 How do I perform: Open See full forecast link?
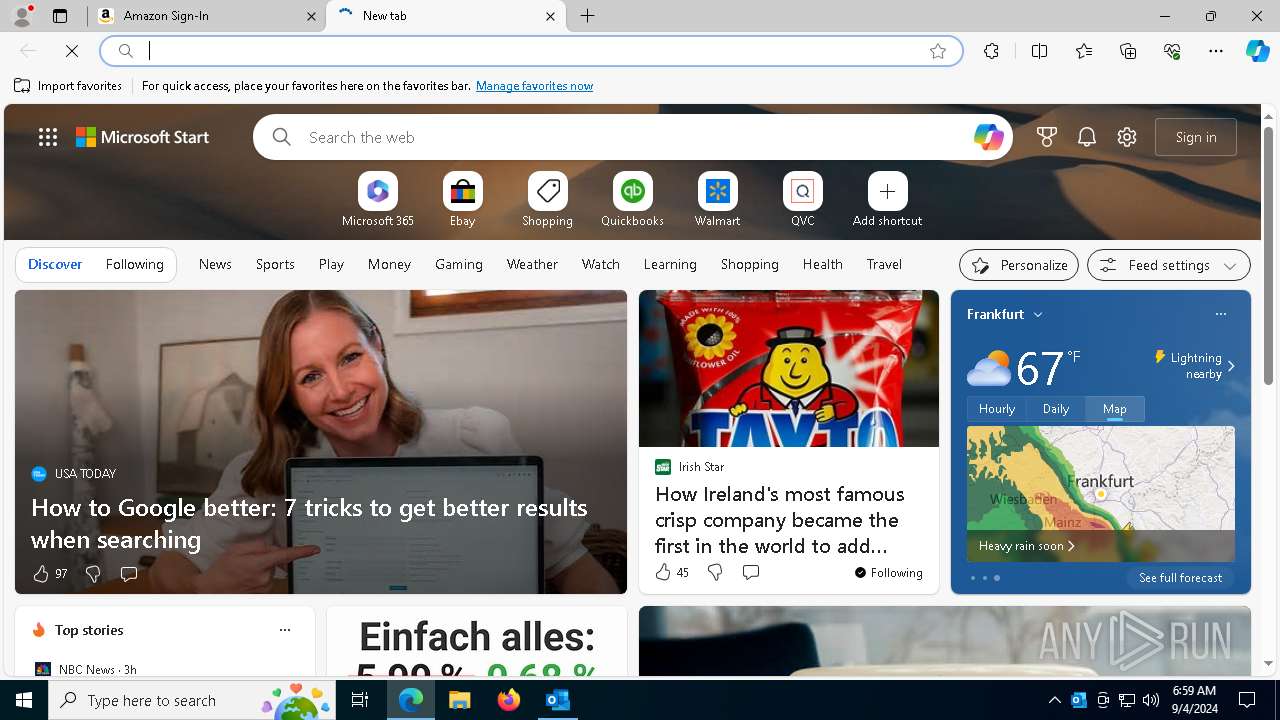(1180, 578)
